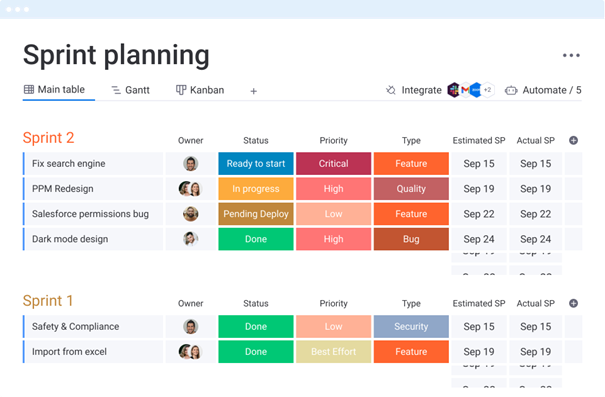Click the Sprint 1 group title
605x397 pixels.
point(48,301)
